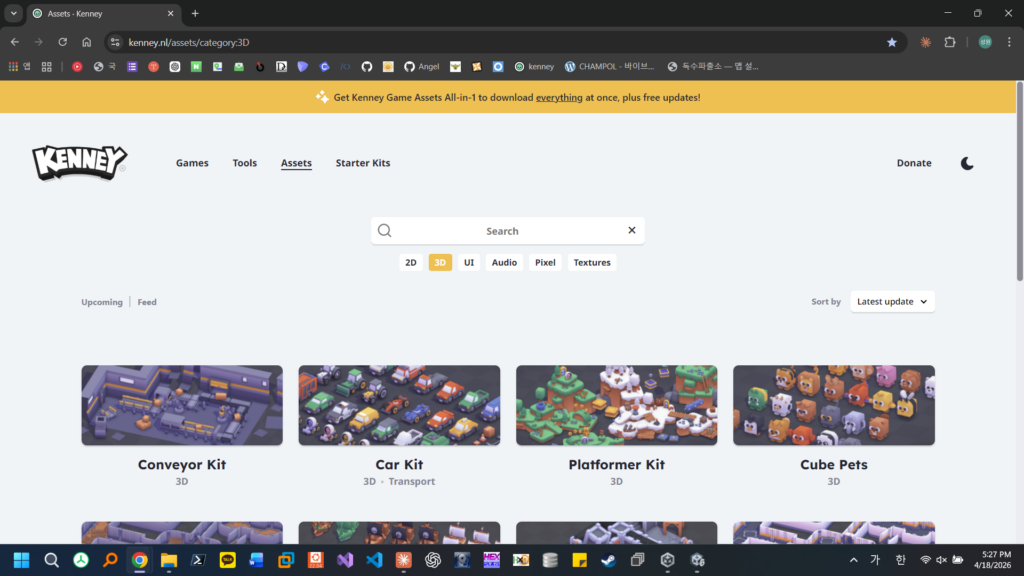The image size is (1024, 576).
Task: Filter assets by Textures category
Action: click(x=592, y=263)
